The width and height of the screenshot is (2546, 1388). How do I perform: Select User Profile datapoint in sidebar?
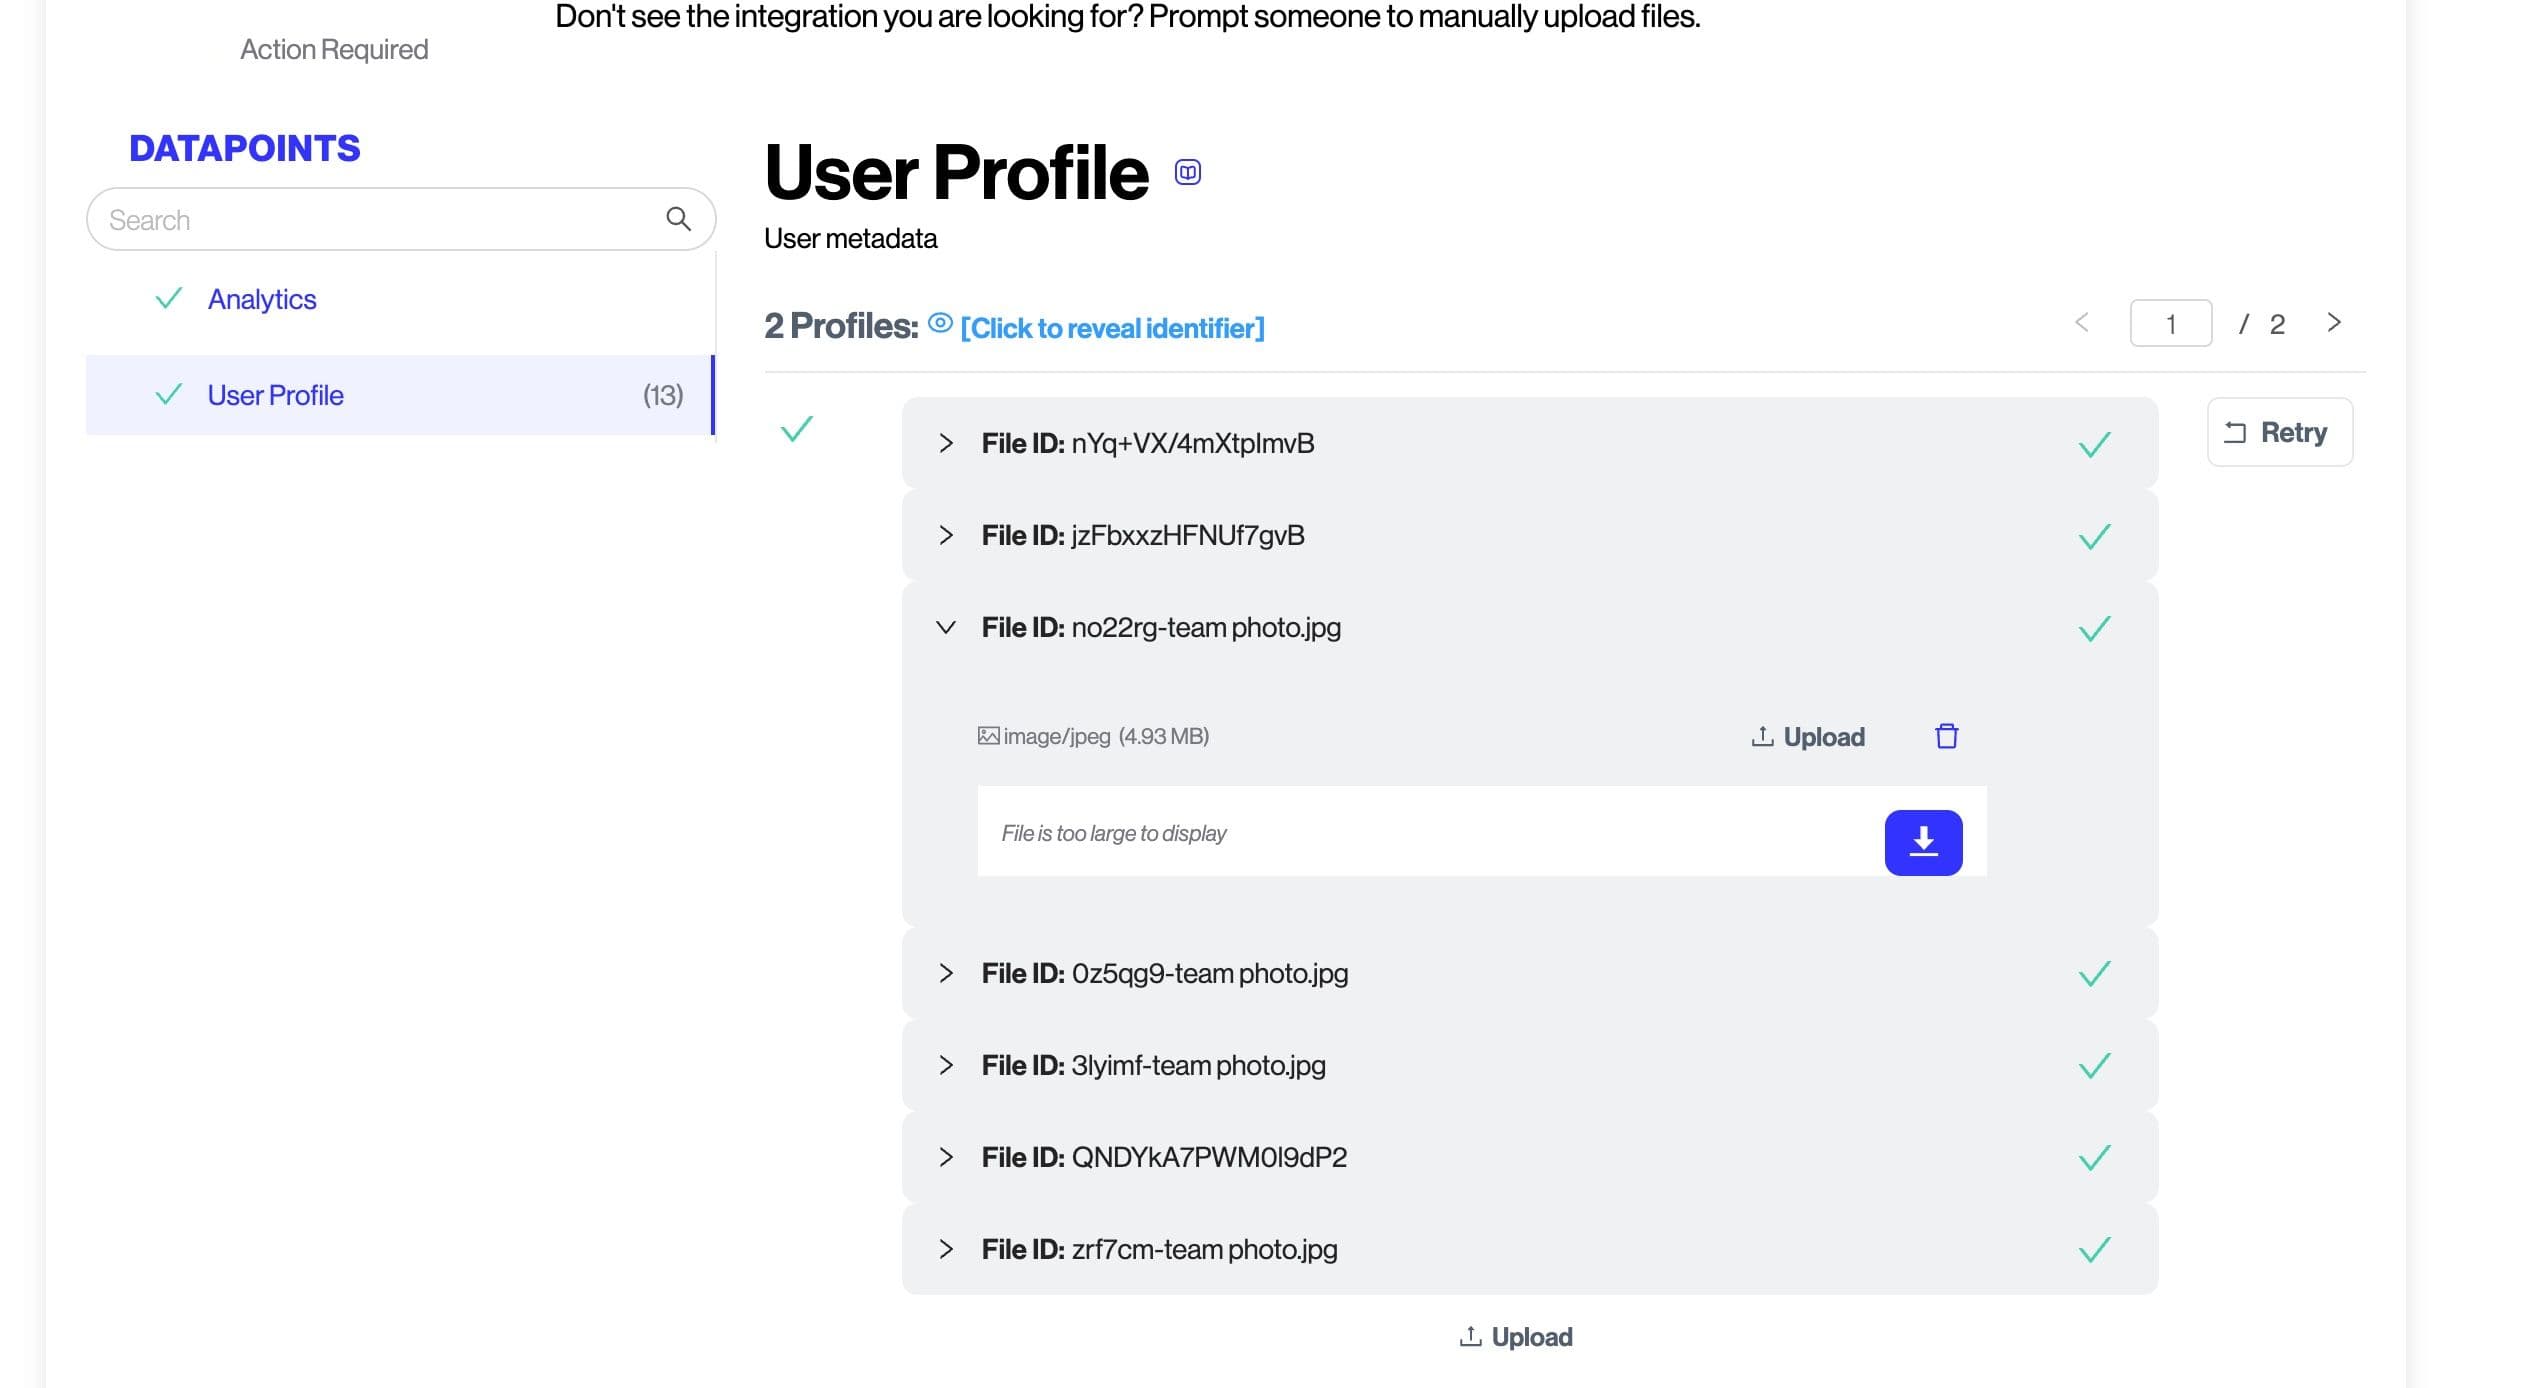point(275,395)
